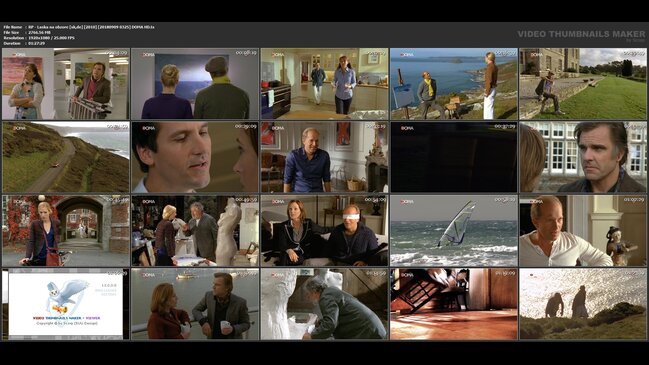649x365 pixels.
Task: Open thumbnail of man carrying ladder in gallery
Action: 66,84
